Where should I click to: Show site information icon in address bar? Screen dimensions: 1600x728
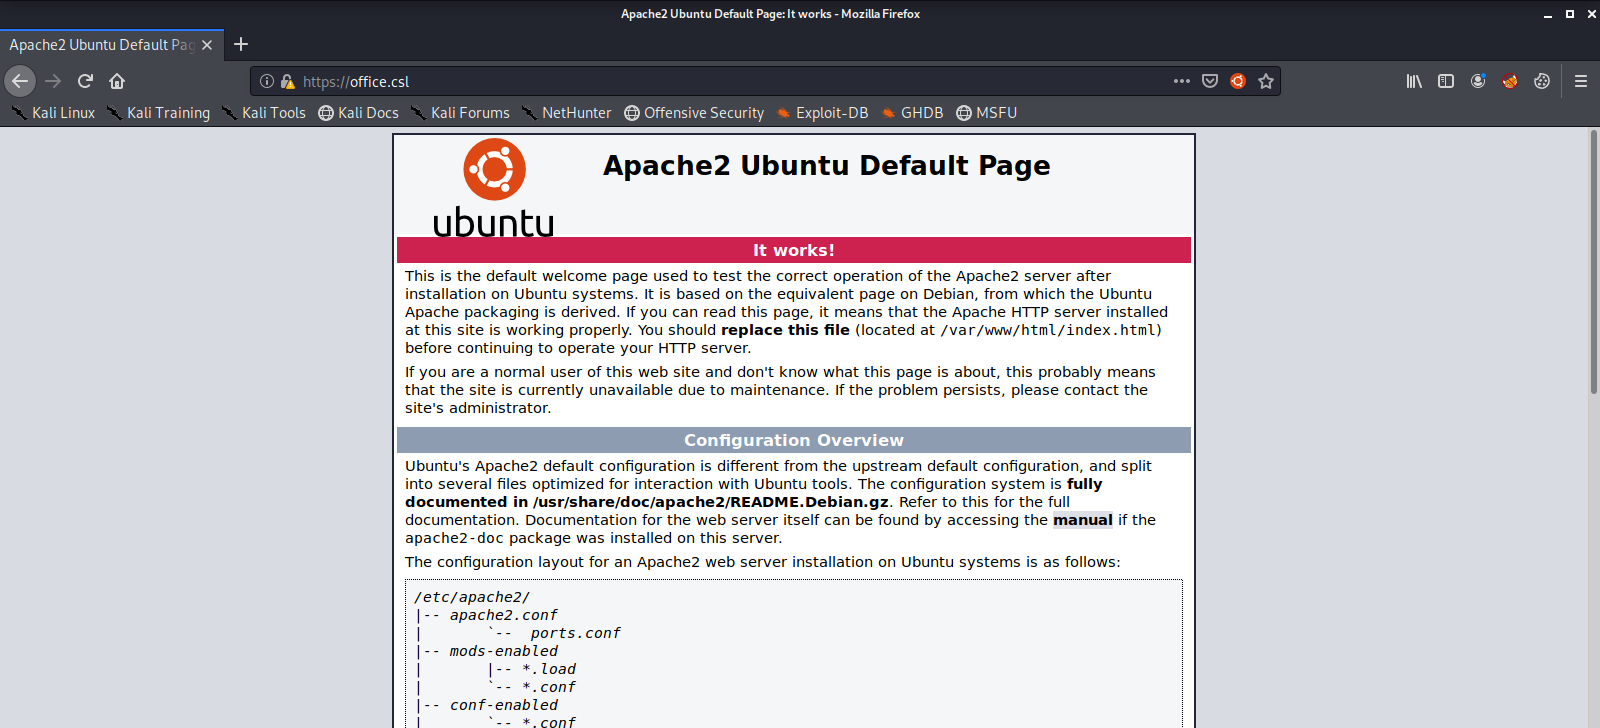(267, 81)
